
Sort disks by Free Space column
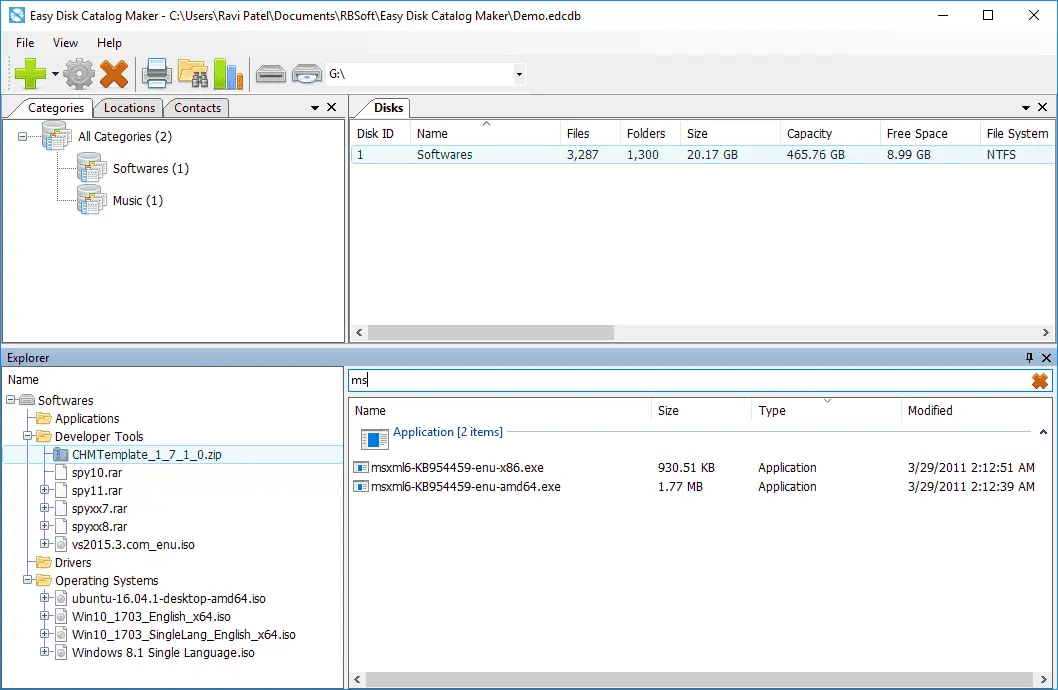click(930, 134)
